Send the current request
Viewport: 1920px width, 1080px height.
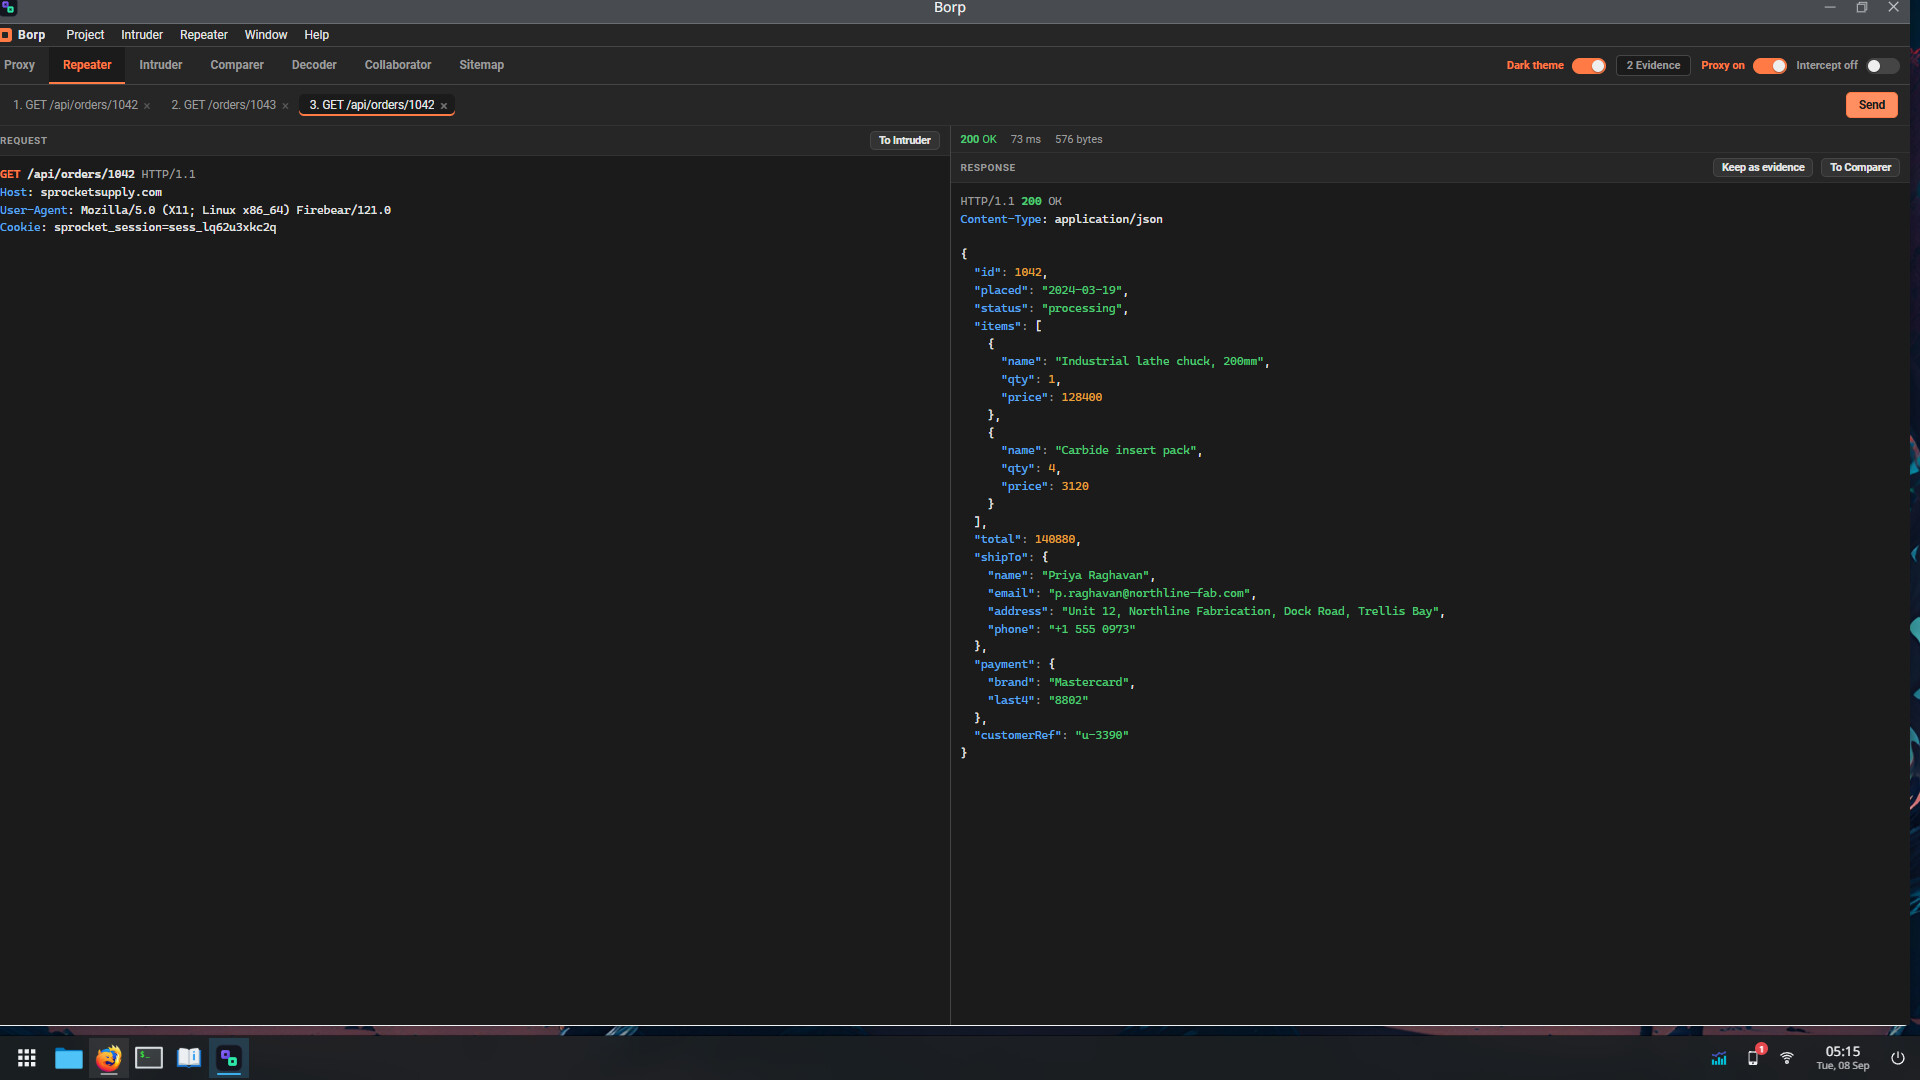pyautogui.click(x=1871, y=105)
